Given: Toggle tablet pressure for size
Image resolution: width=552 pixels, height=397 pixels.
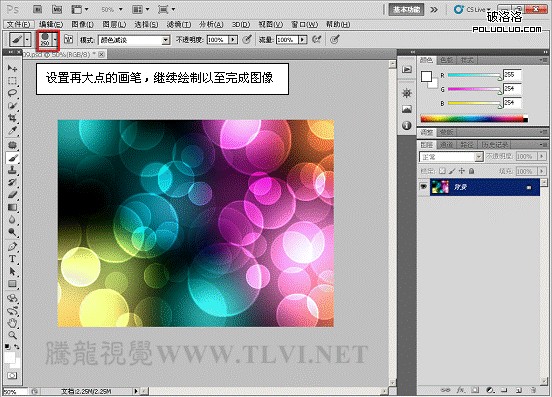Looking at the screenshot, I should pyautogui.click(x=335, y=39).
